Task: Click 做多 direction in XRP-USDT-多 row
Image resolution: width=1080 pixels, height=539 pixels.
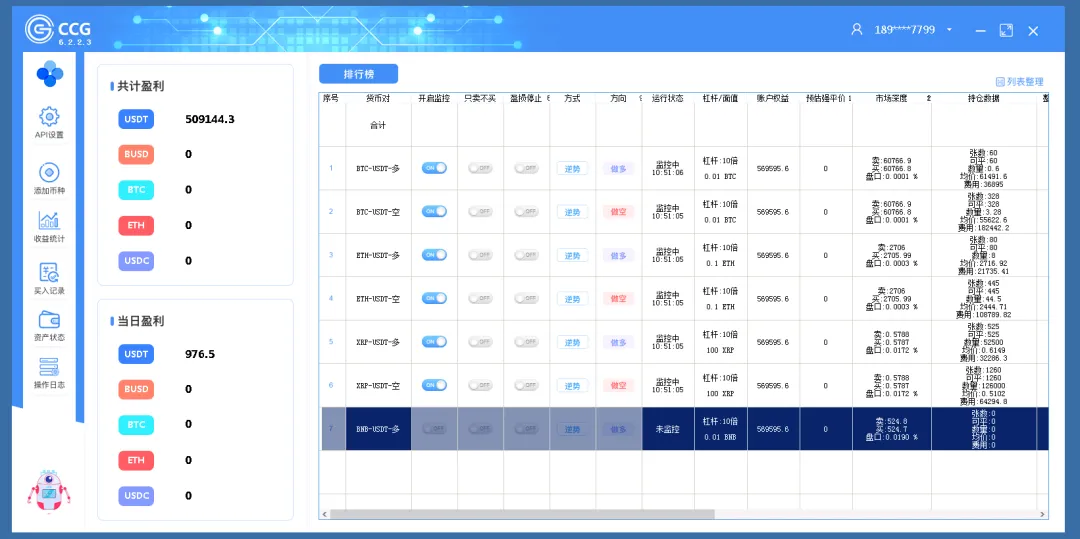Action: [x=619, y=342]
